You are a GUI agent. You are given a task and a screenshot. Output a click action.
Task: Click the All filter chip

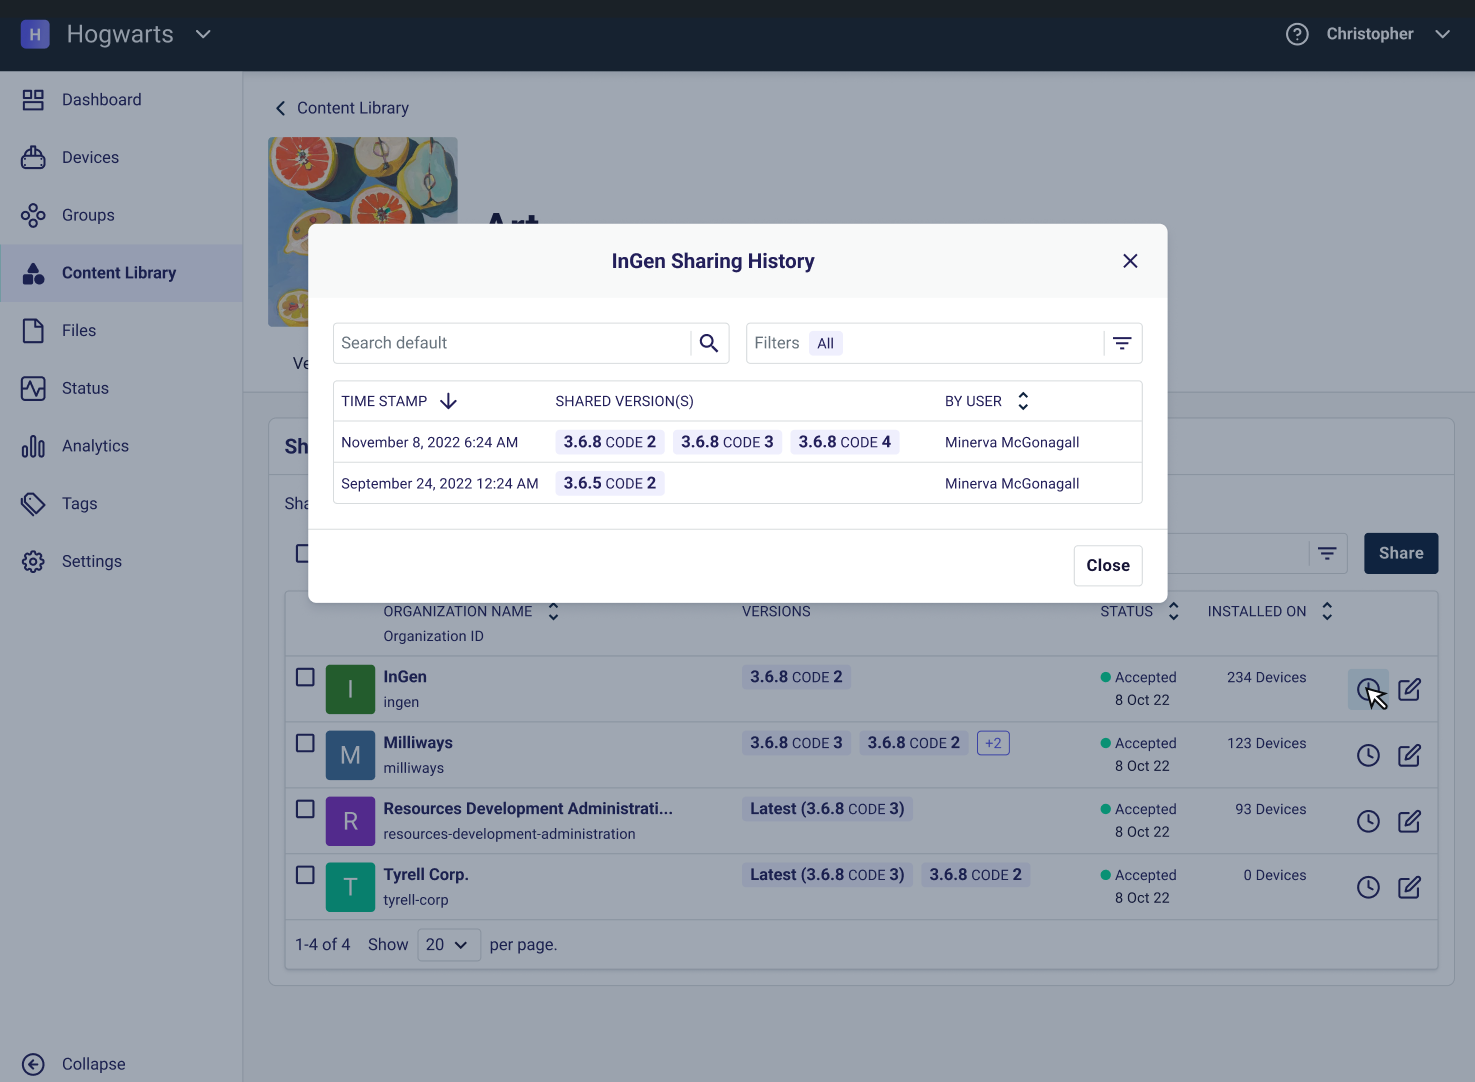[x=825, y=343]
